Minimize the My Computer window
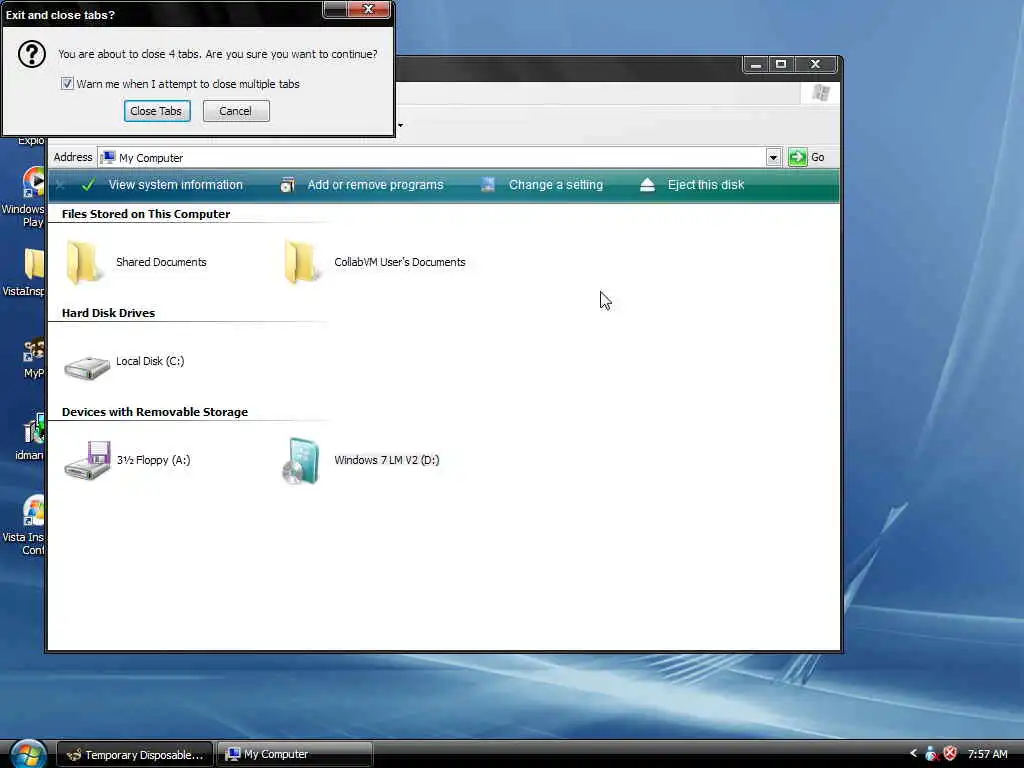The width and height of the screenshot is (1024, 768). (756, 64)
